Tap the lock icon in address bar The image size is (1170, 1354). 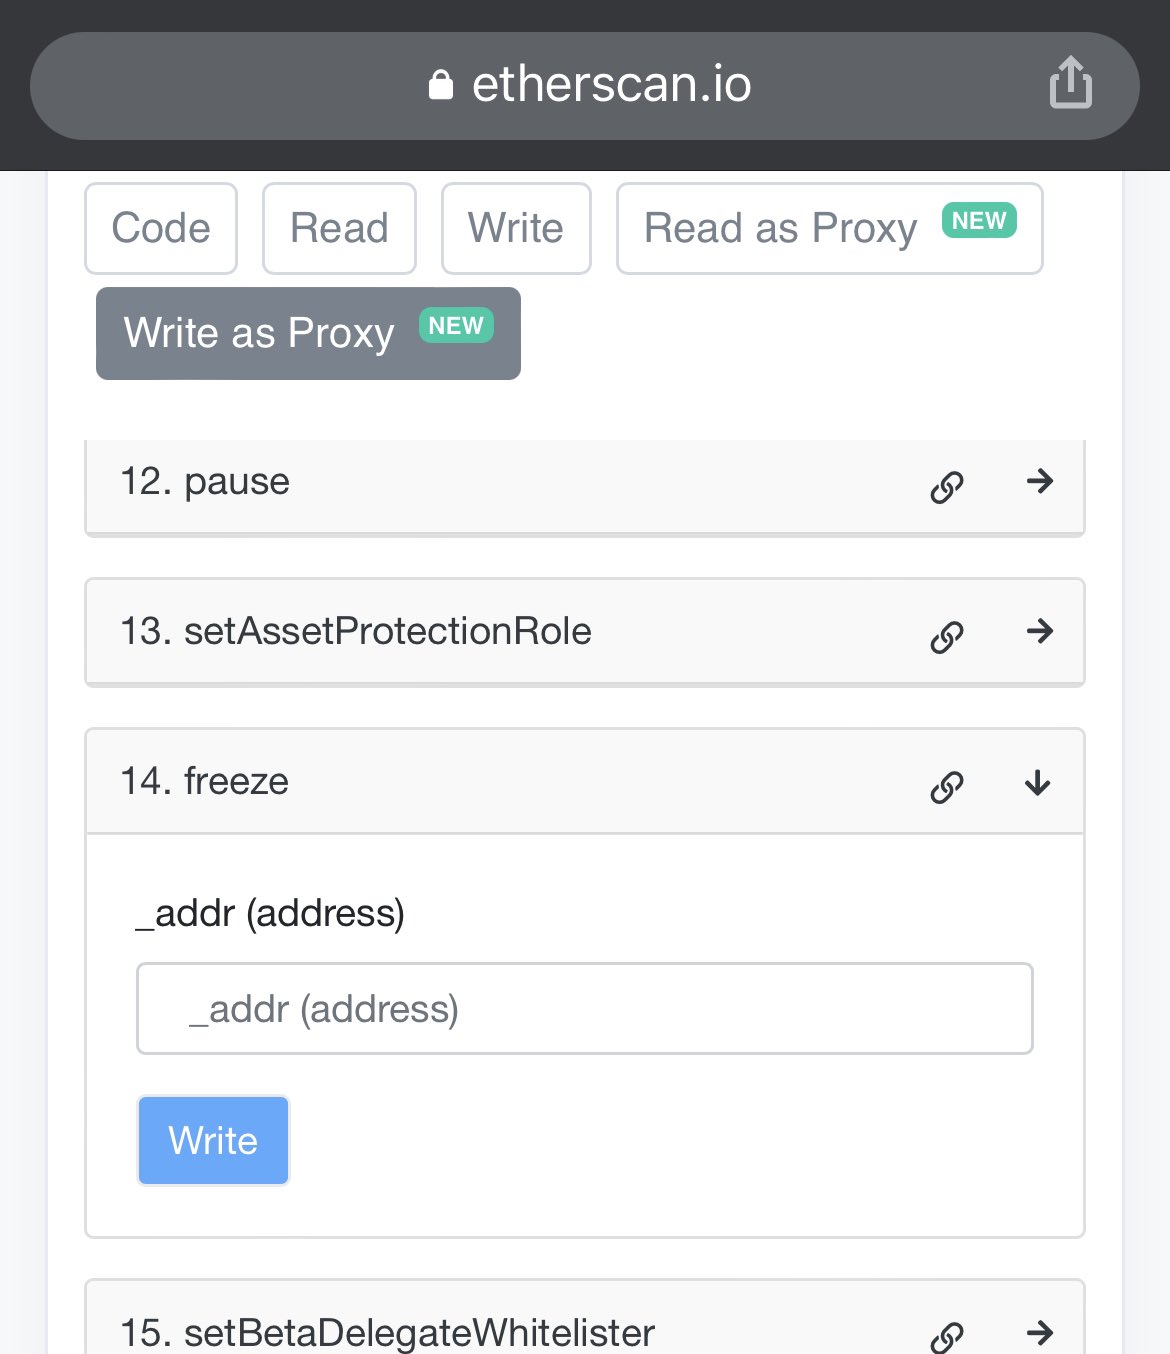(441, 85)
